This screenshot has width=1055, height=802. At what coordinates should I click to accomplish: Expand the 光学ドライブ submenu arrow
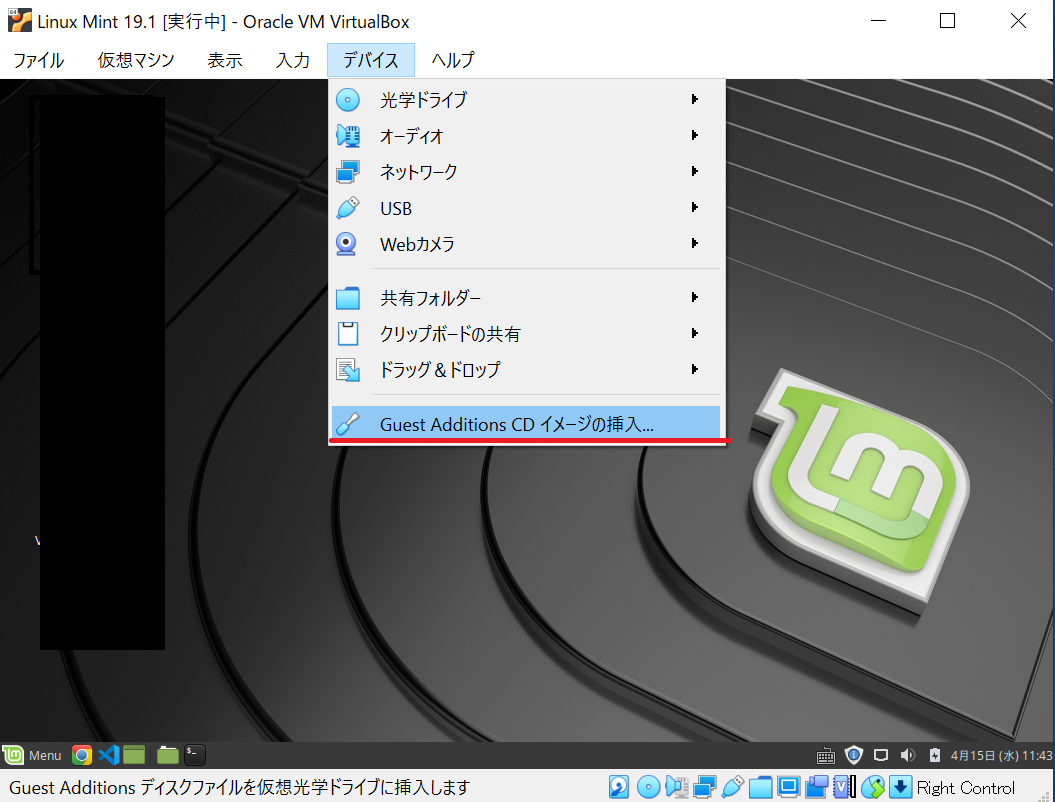click(695, 100)
